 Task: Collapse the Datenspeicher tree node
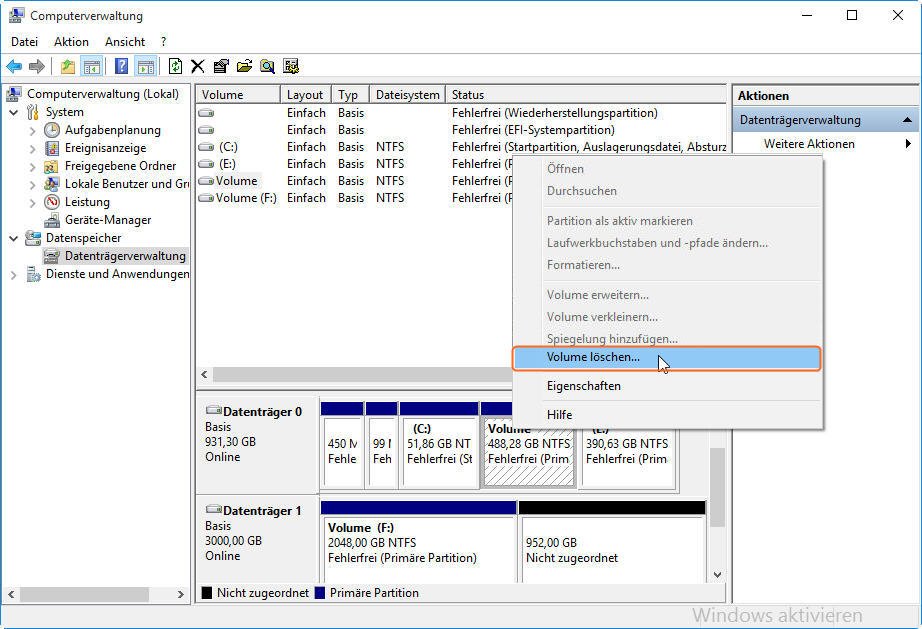[x=14, y=238]
